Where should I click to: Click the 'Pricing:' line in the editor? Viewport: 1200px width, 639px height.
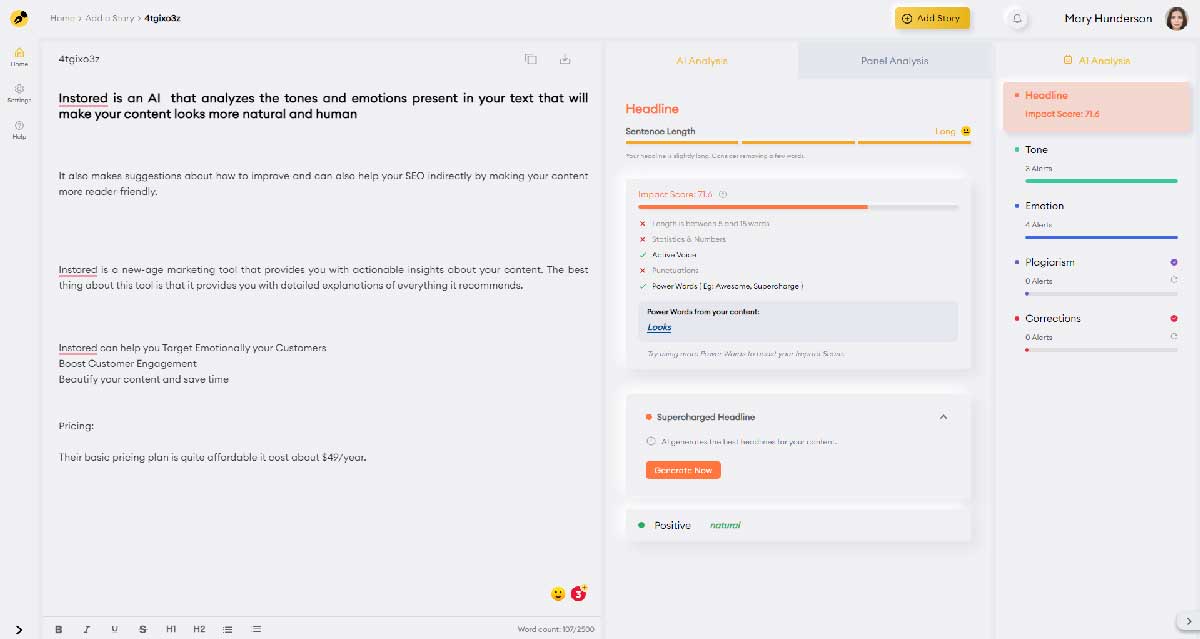click(76, 426)
